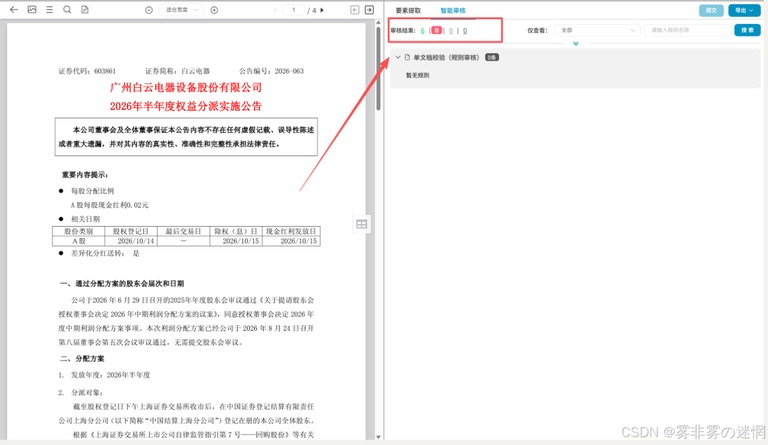This screenshot has width=768, height=445.
Task: Click the title 广州白云电器设备股份有限公司
Action: pos(186,88)
